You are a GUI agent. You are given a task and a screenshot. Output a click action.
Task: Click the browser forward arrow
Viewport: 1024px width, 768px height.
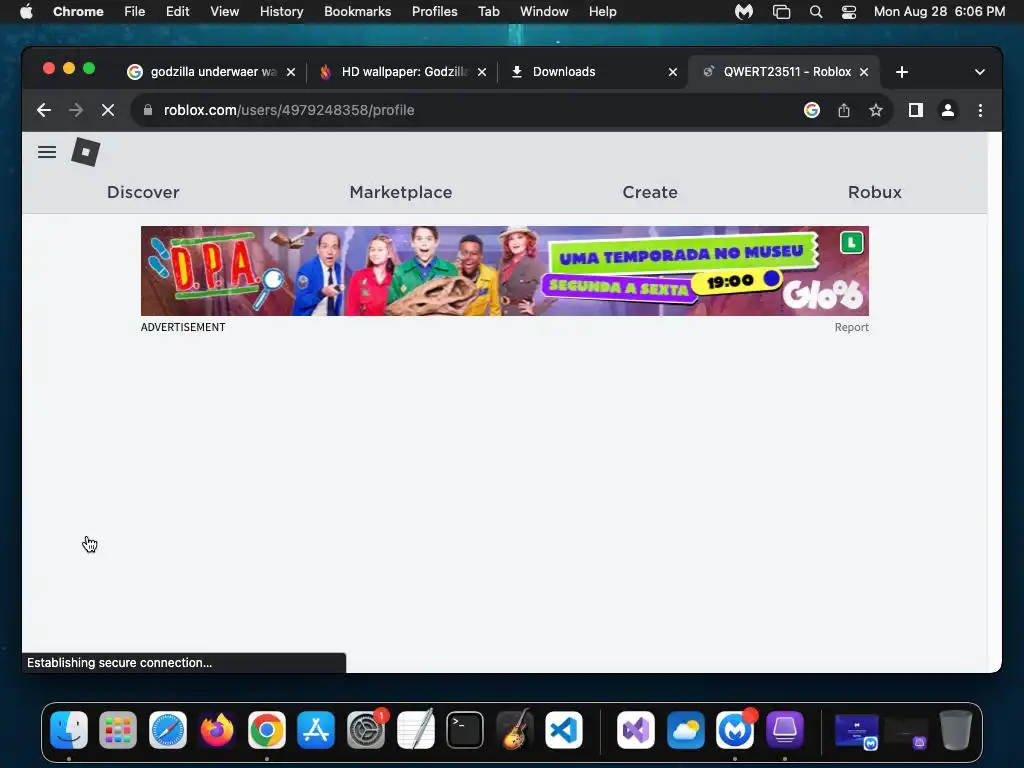(x=76, y=110)
